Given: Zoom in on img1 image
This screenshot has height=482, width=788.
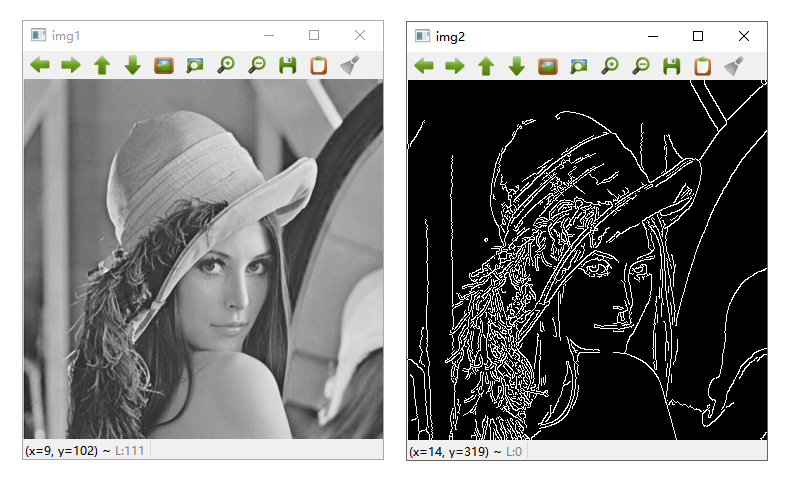Looking at the screenshot, I should point(226,65).
